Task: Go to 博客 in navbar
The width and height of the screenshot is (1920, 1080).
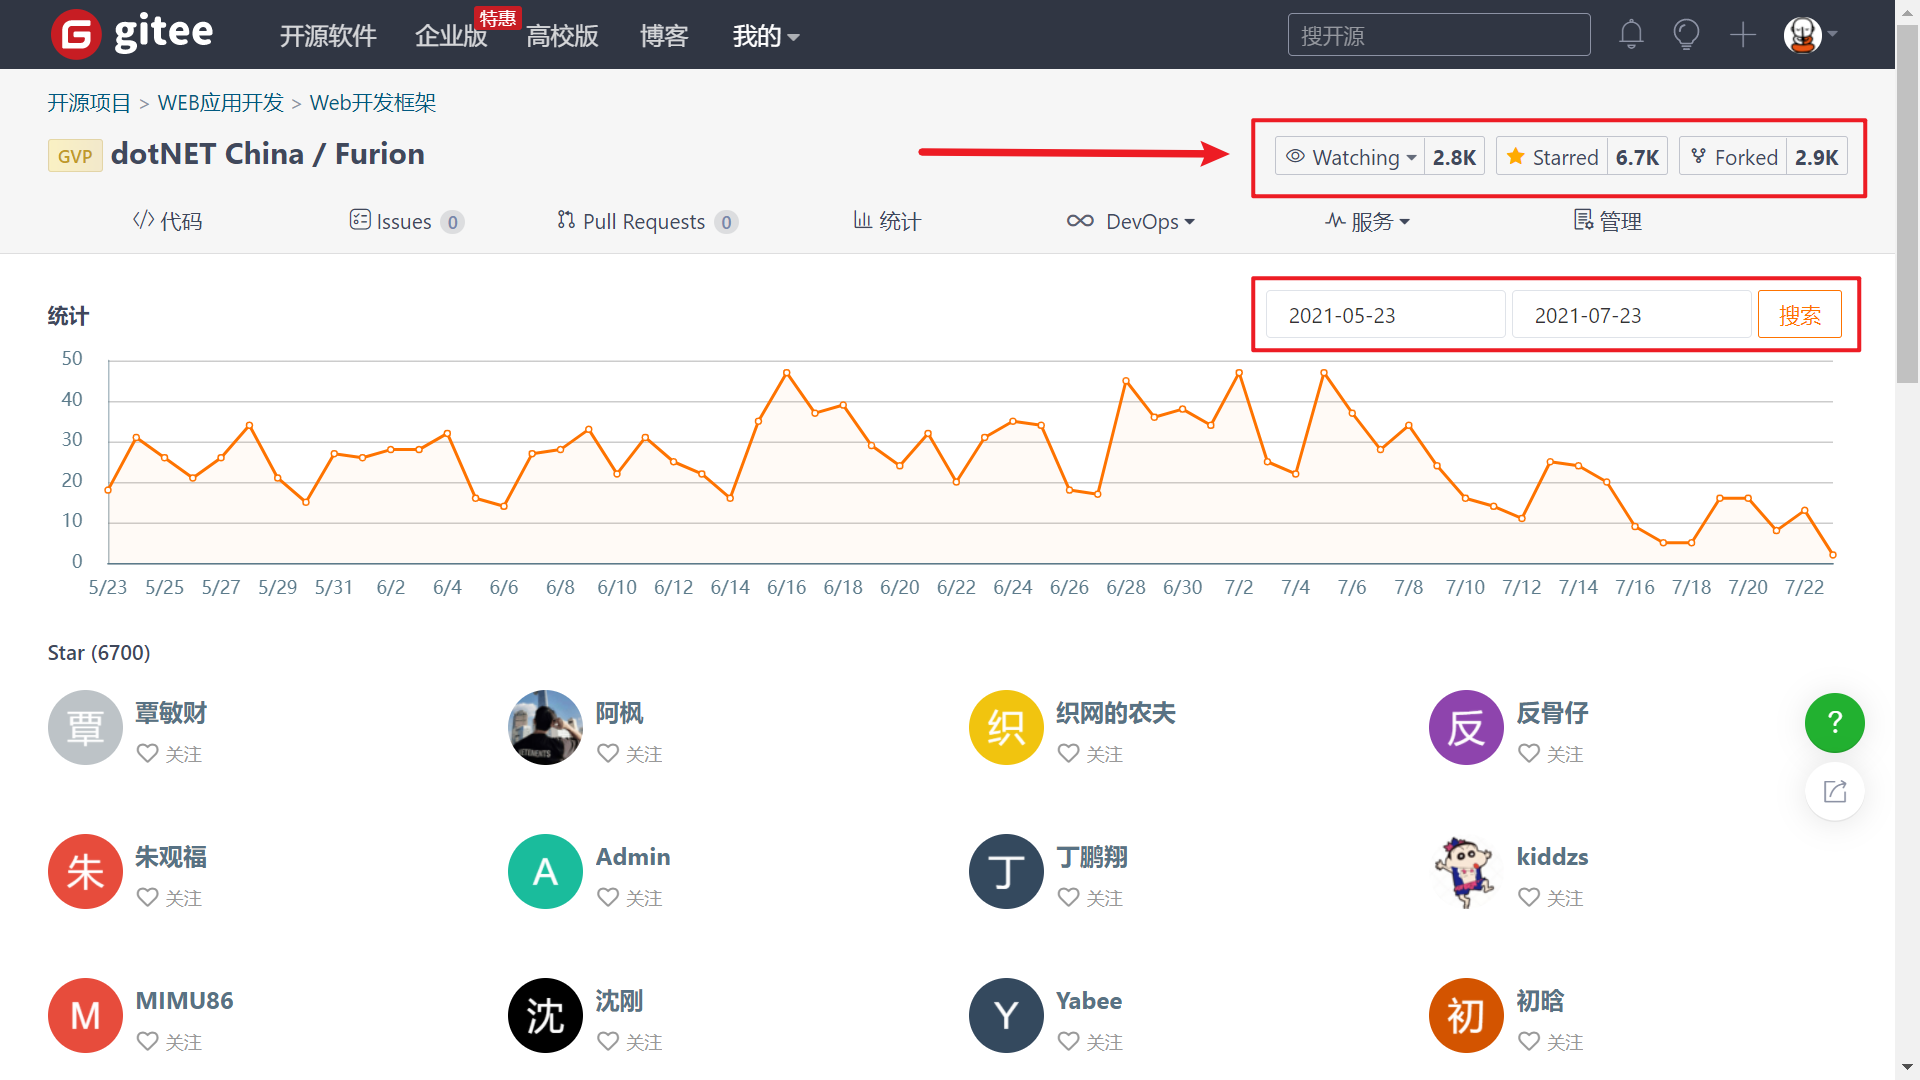Action: pos(664,36)
